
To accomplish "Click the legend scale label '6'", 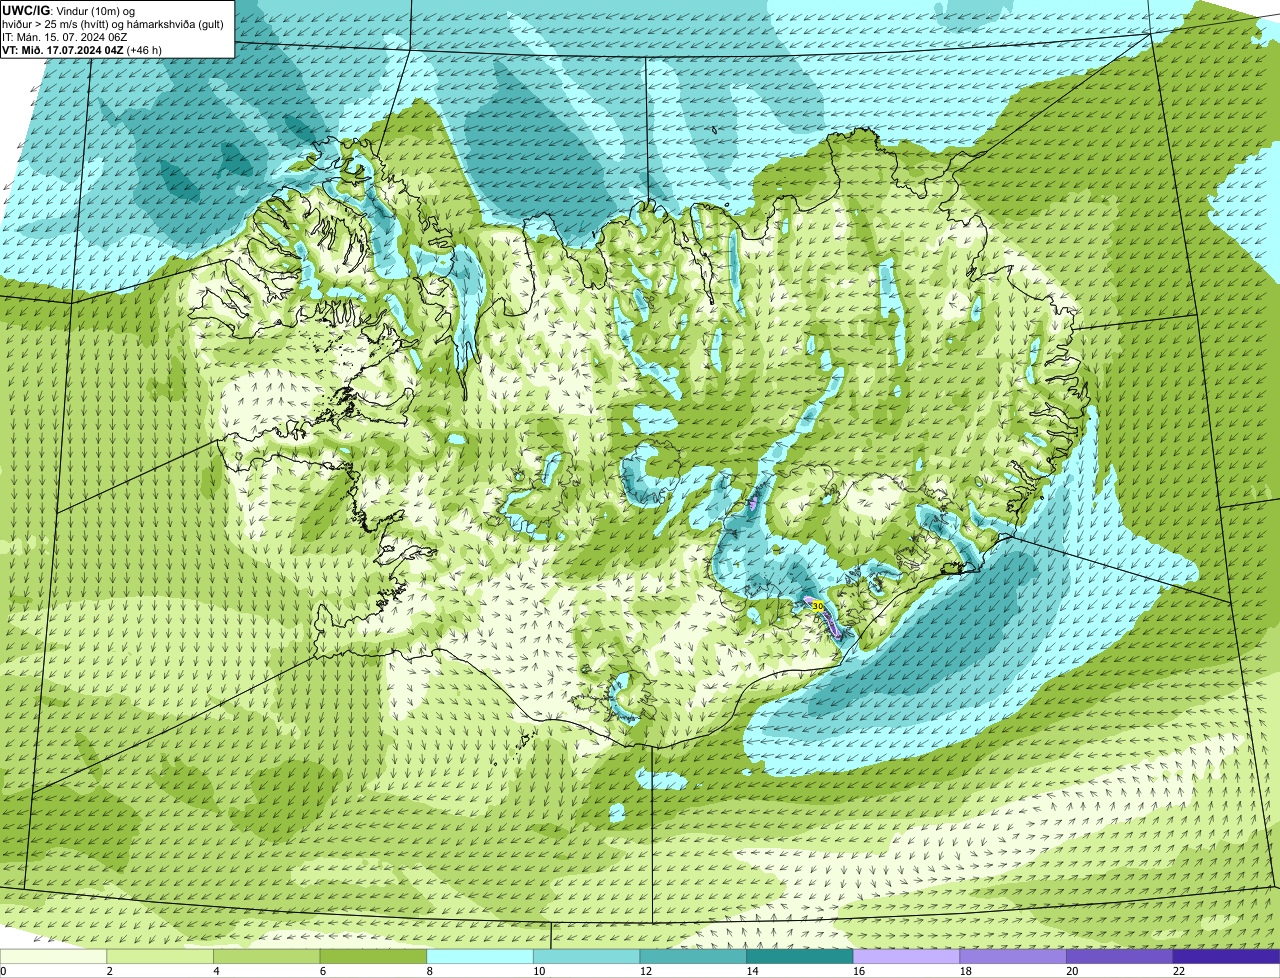I will point(322,971).
